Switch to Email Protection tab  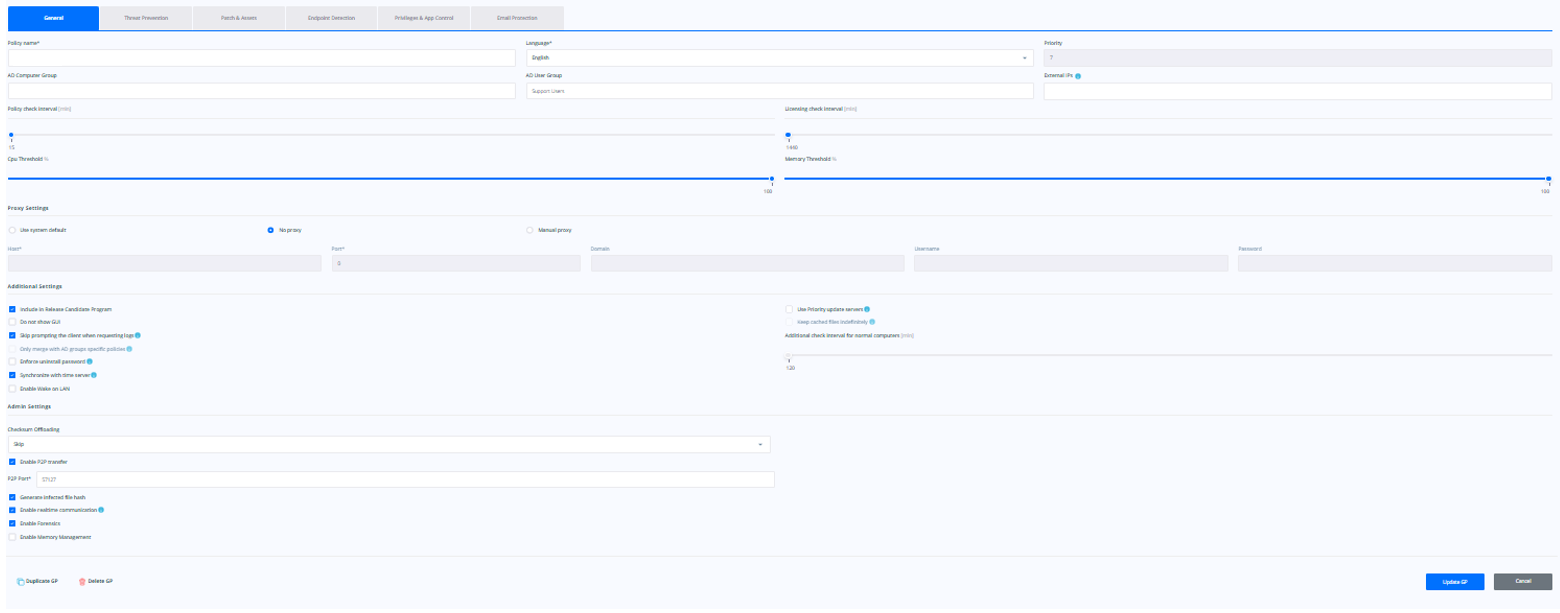click(516, 18)
